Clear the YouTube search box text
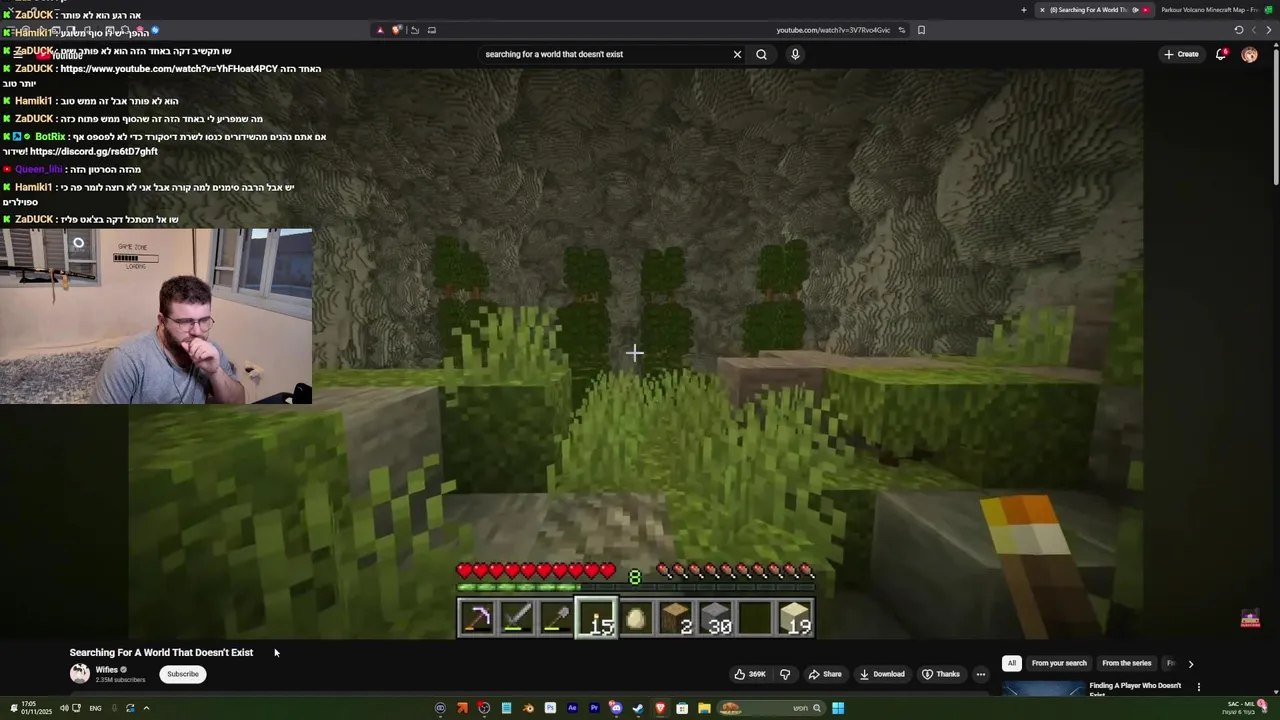The image size is (1280, 720). [x=737, y=54]
